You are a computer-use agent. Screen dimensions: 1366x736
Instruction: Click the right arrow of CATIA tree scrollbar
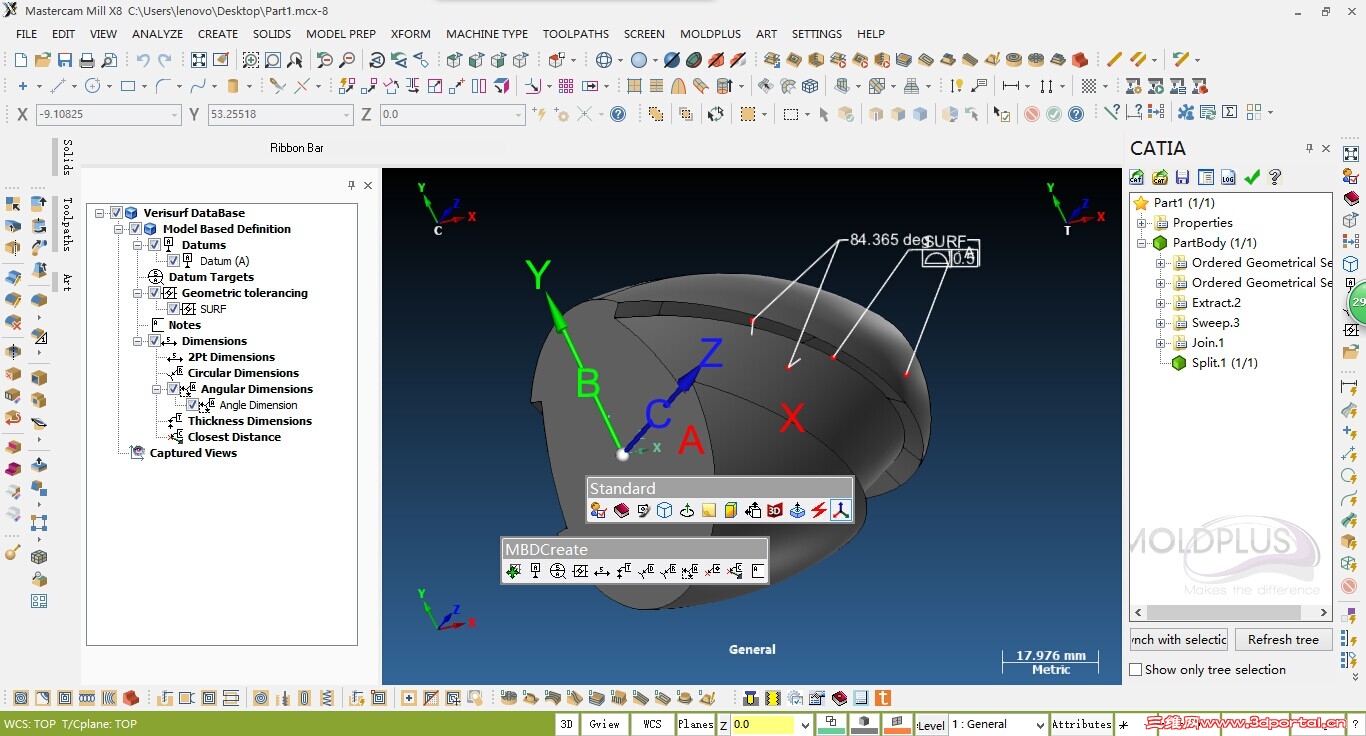(1323, 612)
